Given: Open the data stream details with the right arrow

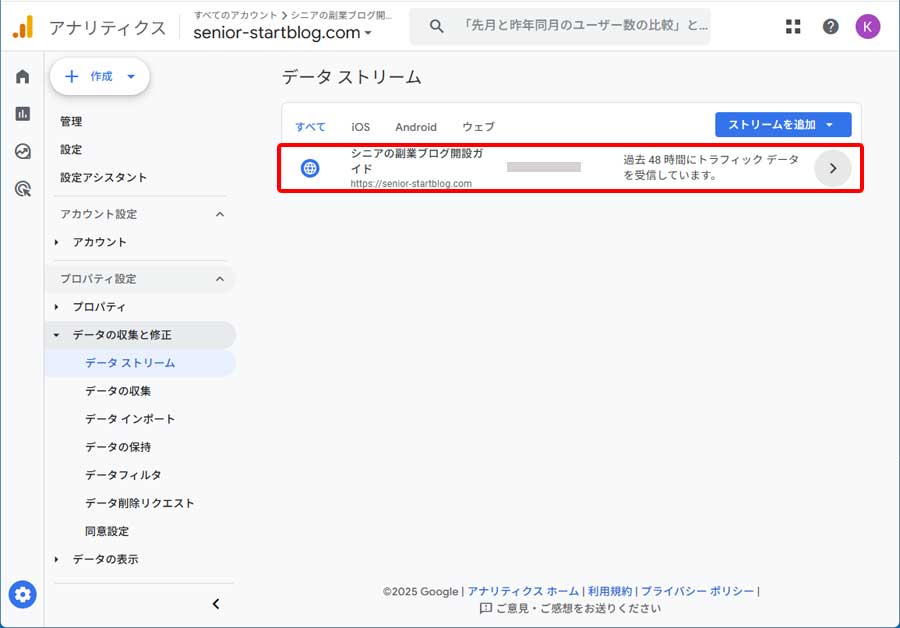Looking at the screenshot, I should click(x=833, y=168).
